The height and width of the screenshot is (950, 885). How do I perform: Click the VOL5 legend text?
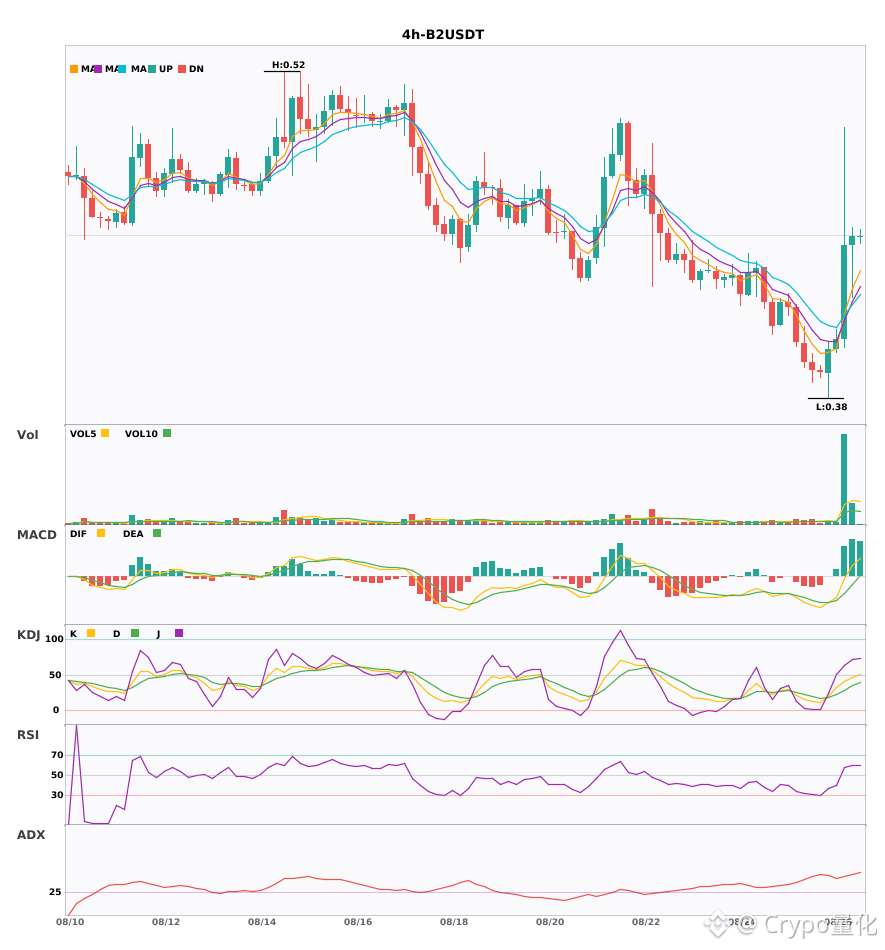[83, 434]
